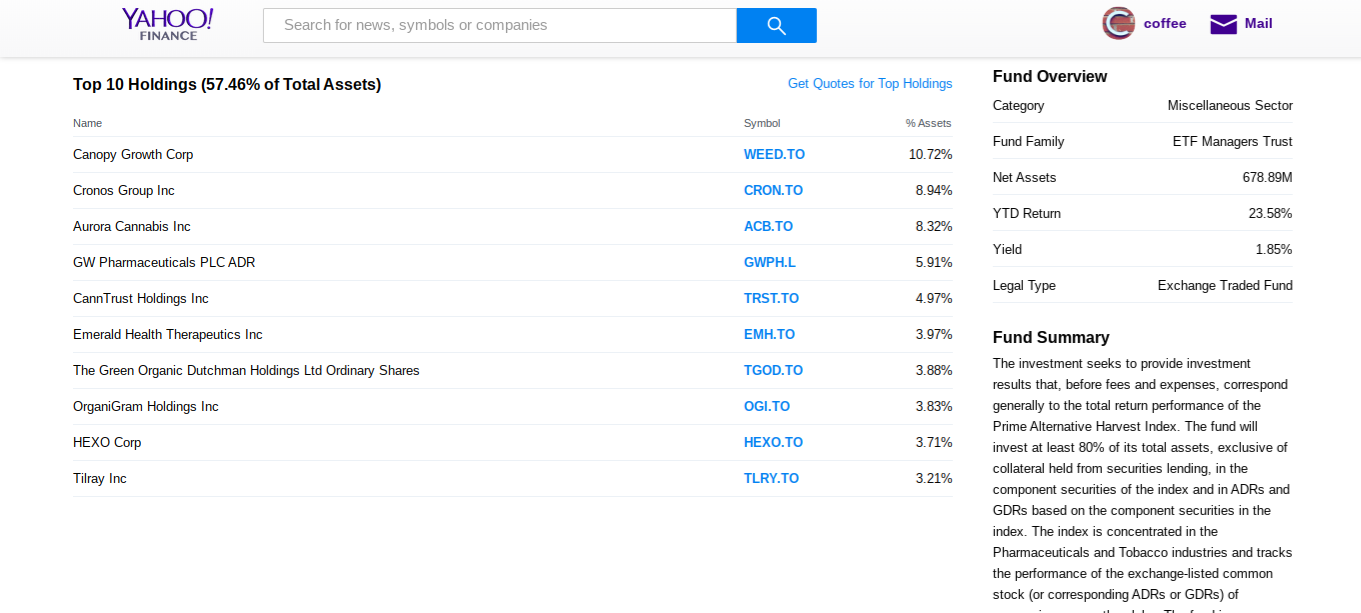Click the 3.88% assets value
Screen dimensions: 1361x613
click(934, 371)
